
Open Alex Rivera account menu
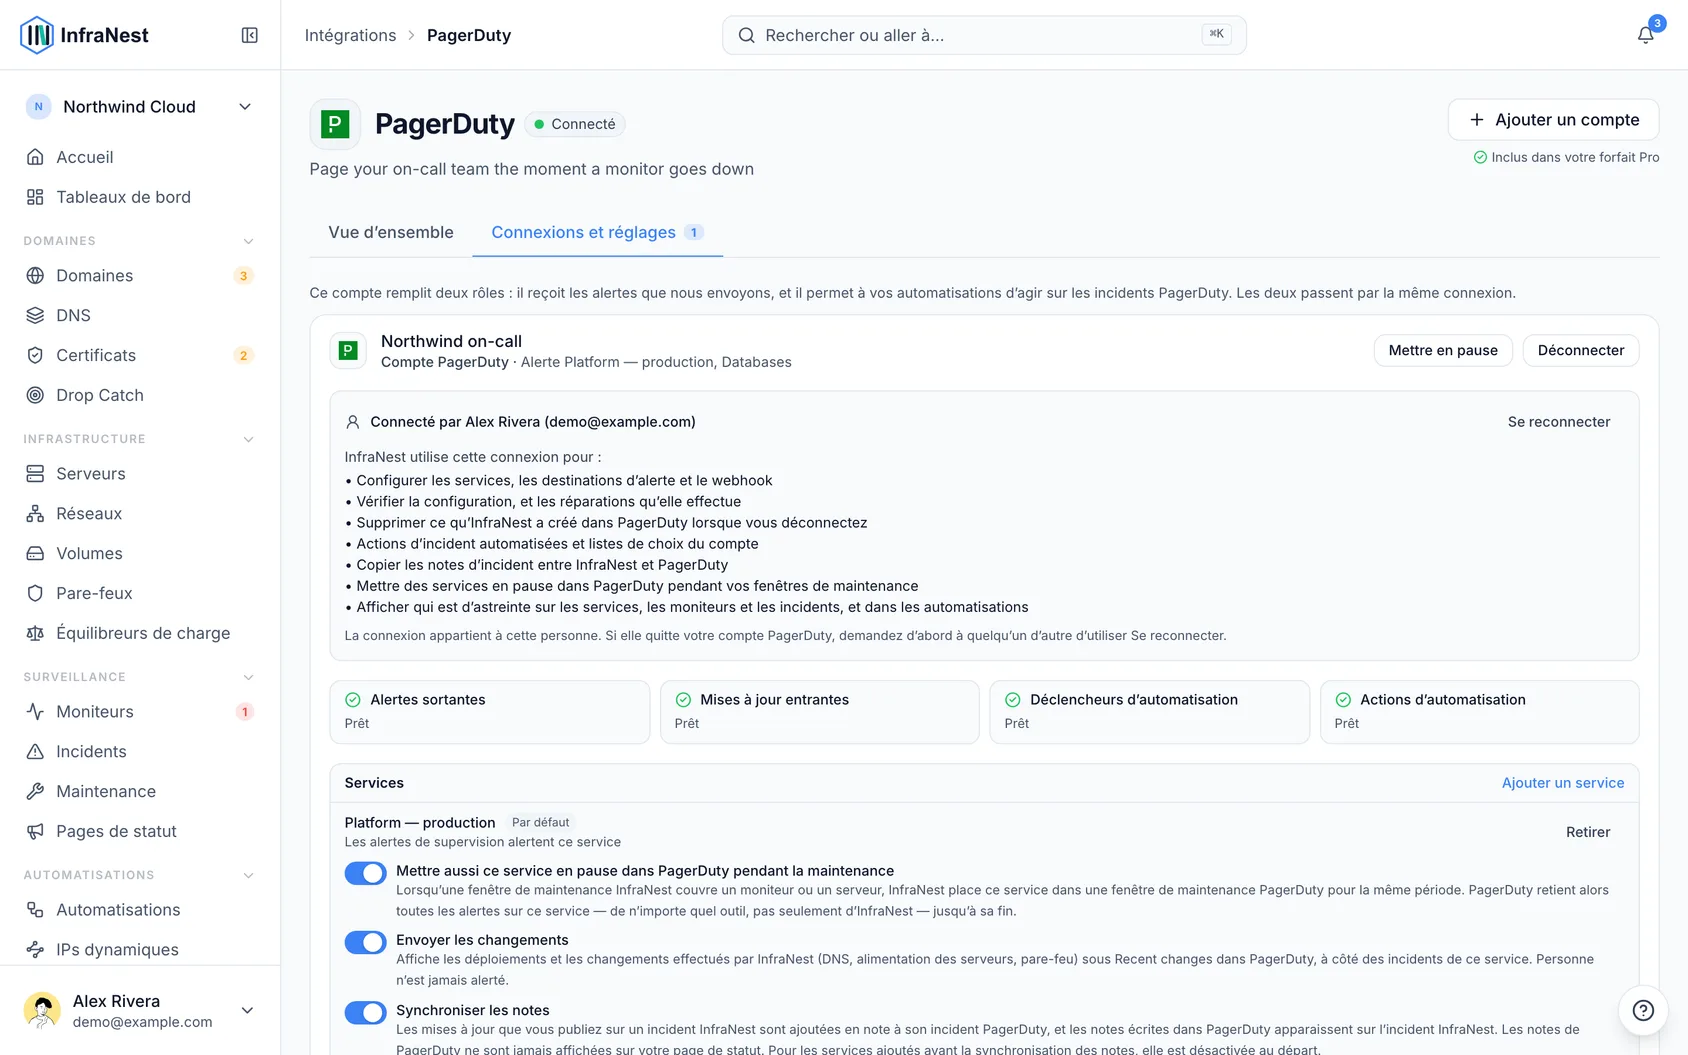[140, 1010]
